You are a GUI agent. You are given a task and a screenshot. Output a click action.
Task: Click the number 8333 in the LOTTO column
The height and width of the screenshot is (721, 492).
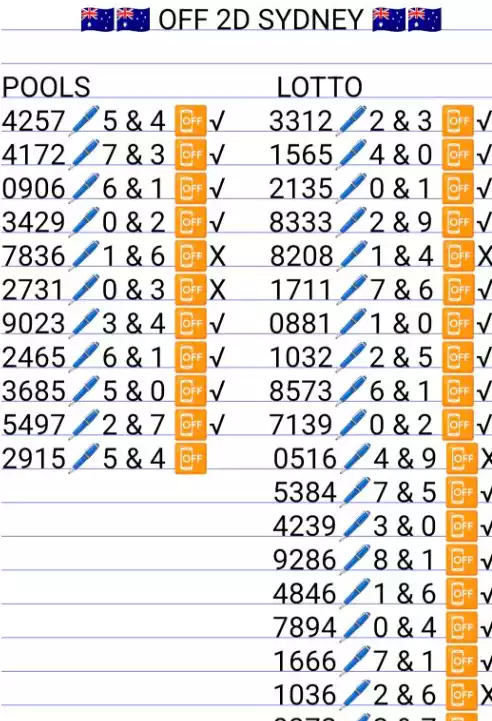pos(301,222)
